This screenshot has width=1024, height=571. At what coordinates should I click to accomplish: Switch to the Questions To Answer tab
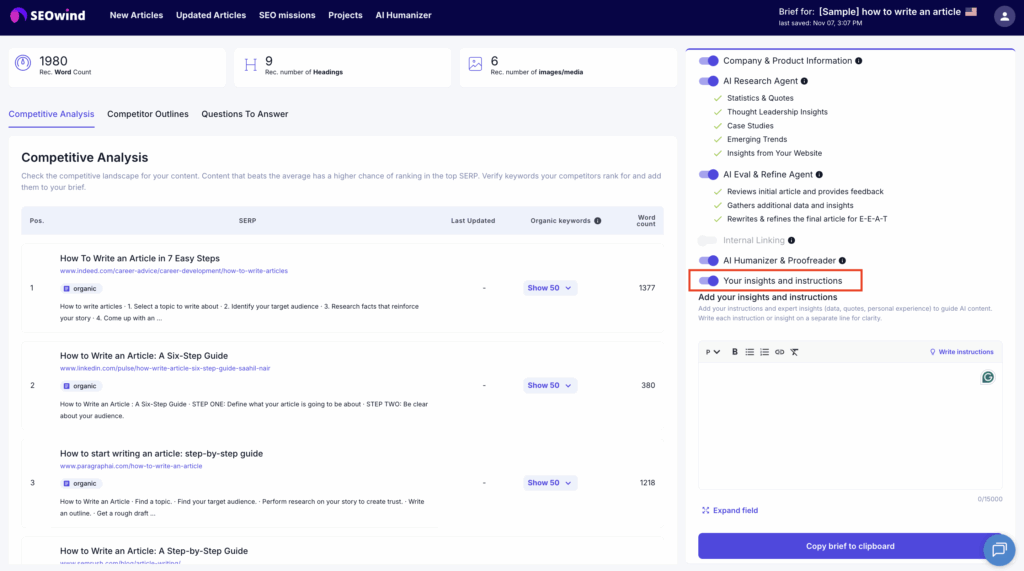244,114
